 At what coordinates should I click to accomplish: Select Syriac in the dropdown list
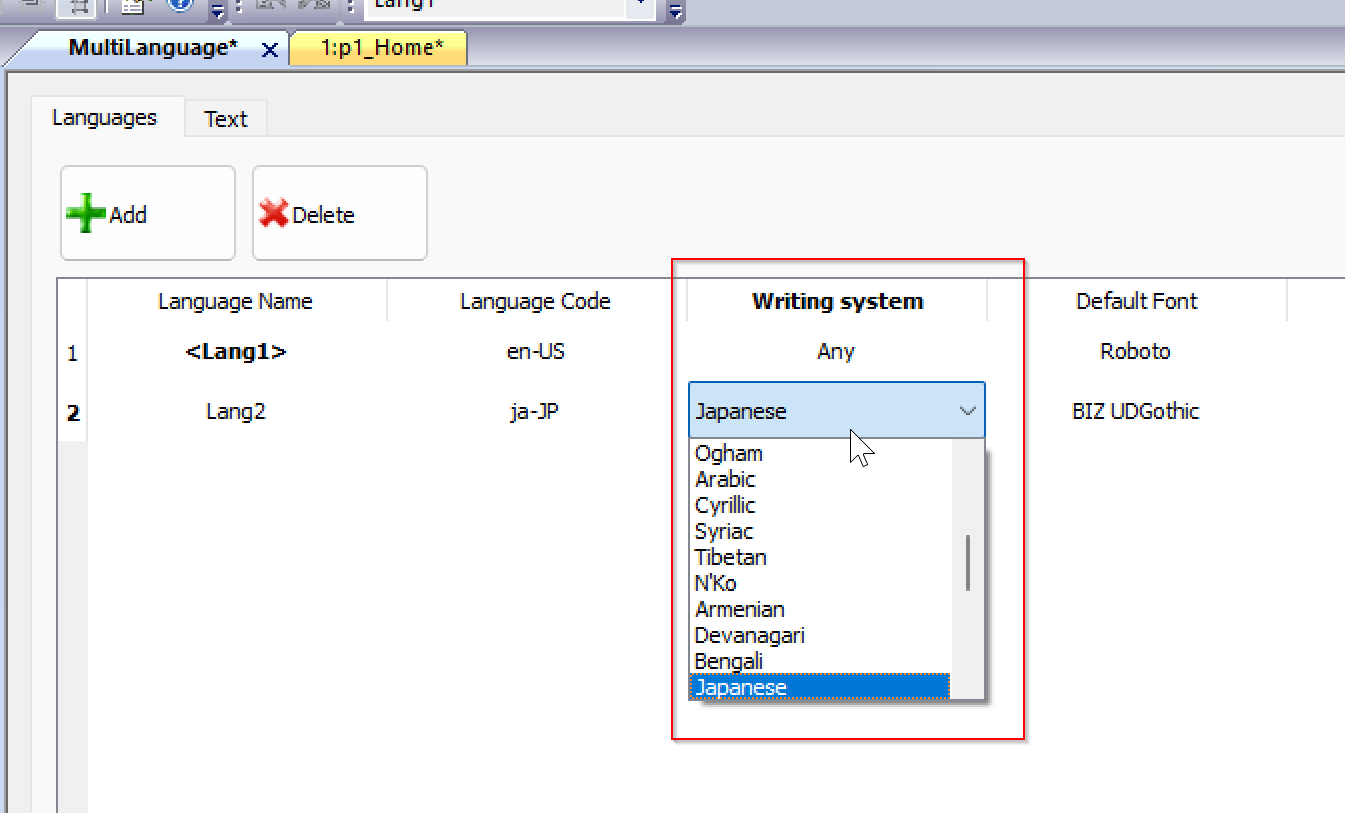tap(820, 531)
